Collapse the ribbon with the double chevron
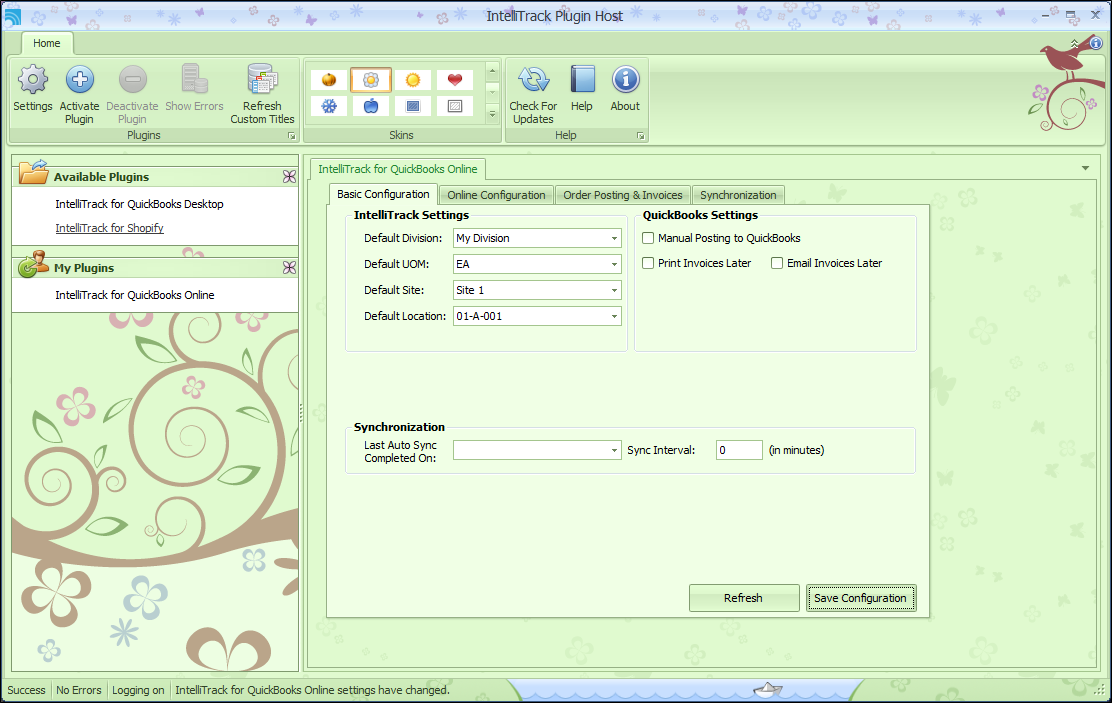Image resolution: width=1112 pixels, height=703 pixels. [1074, 43]
